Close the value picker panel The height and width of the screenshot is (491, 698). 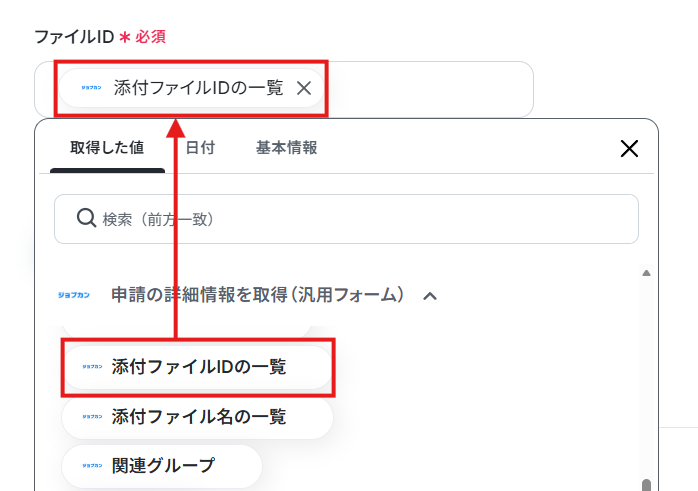pos(629,148)
